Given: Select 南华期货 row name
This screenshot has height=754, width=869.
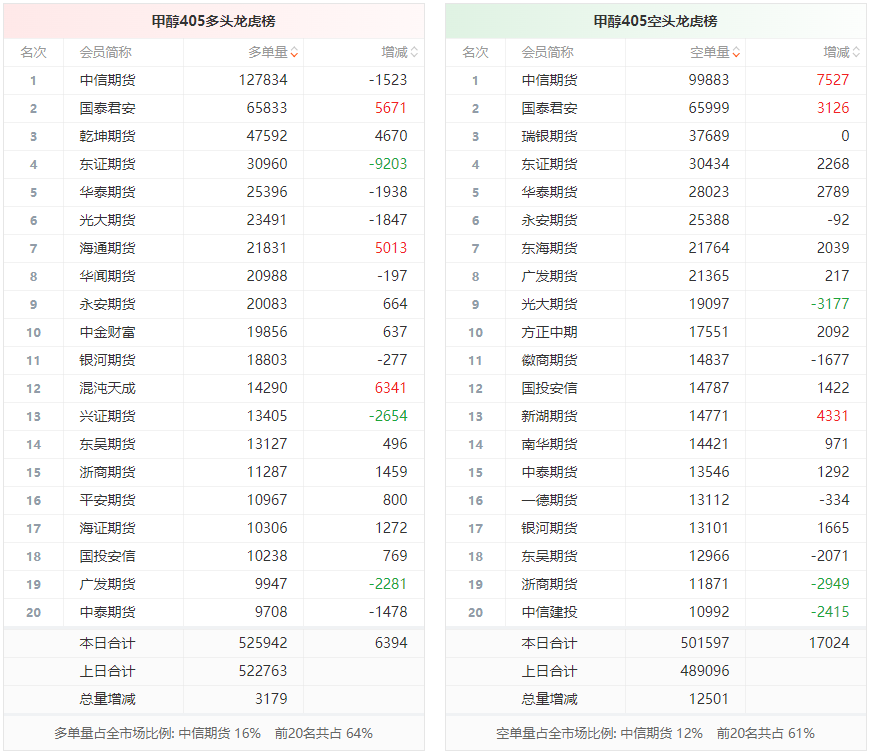Looking at the screenshot, I should [x=549, y=444].
